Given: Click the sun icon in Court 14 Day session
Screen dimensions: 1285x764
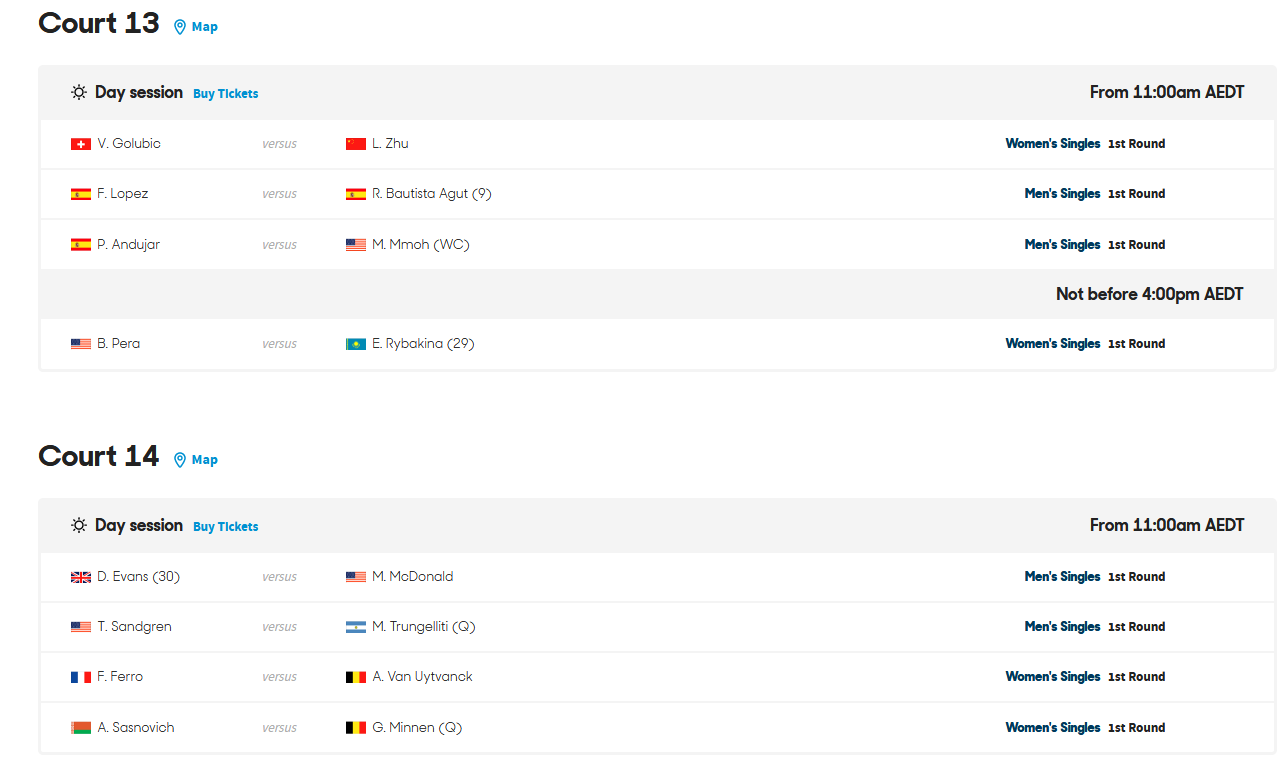Looking at the screenshot, I should (x=79, y=525).
